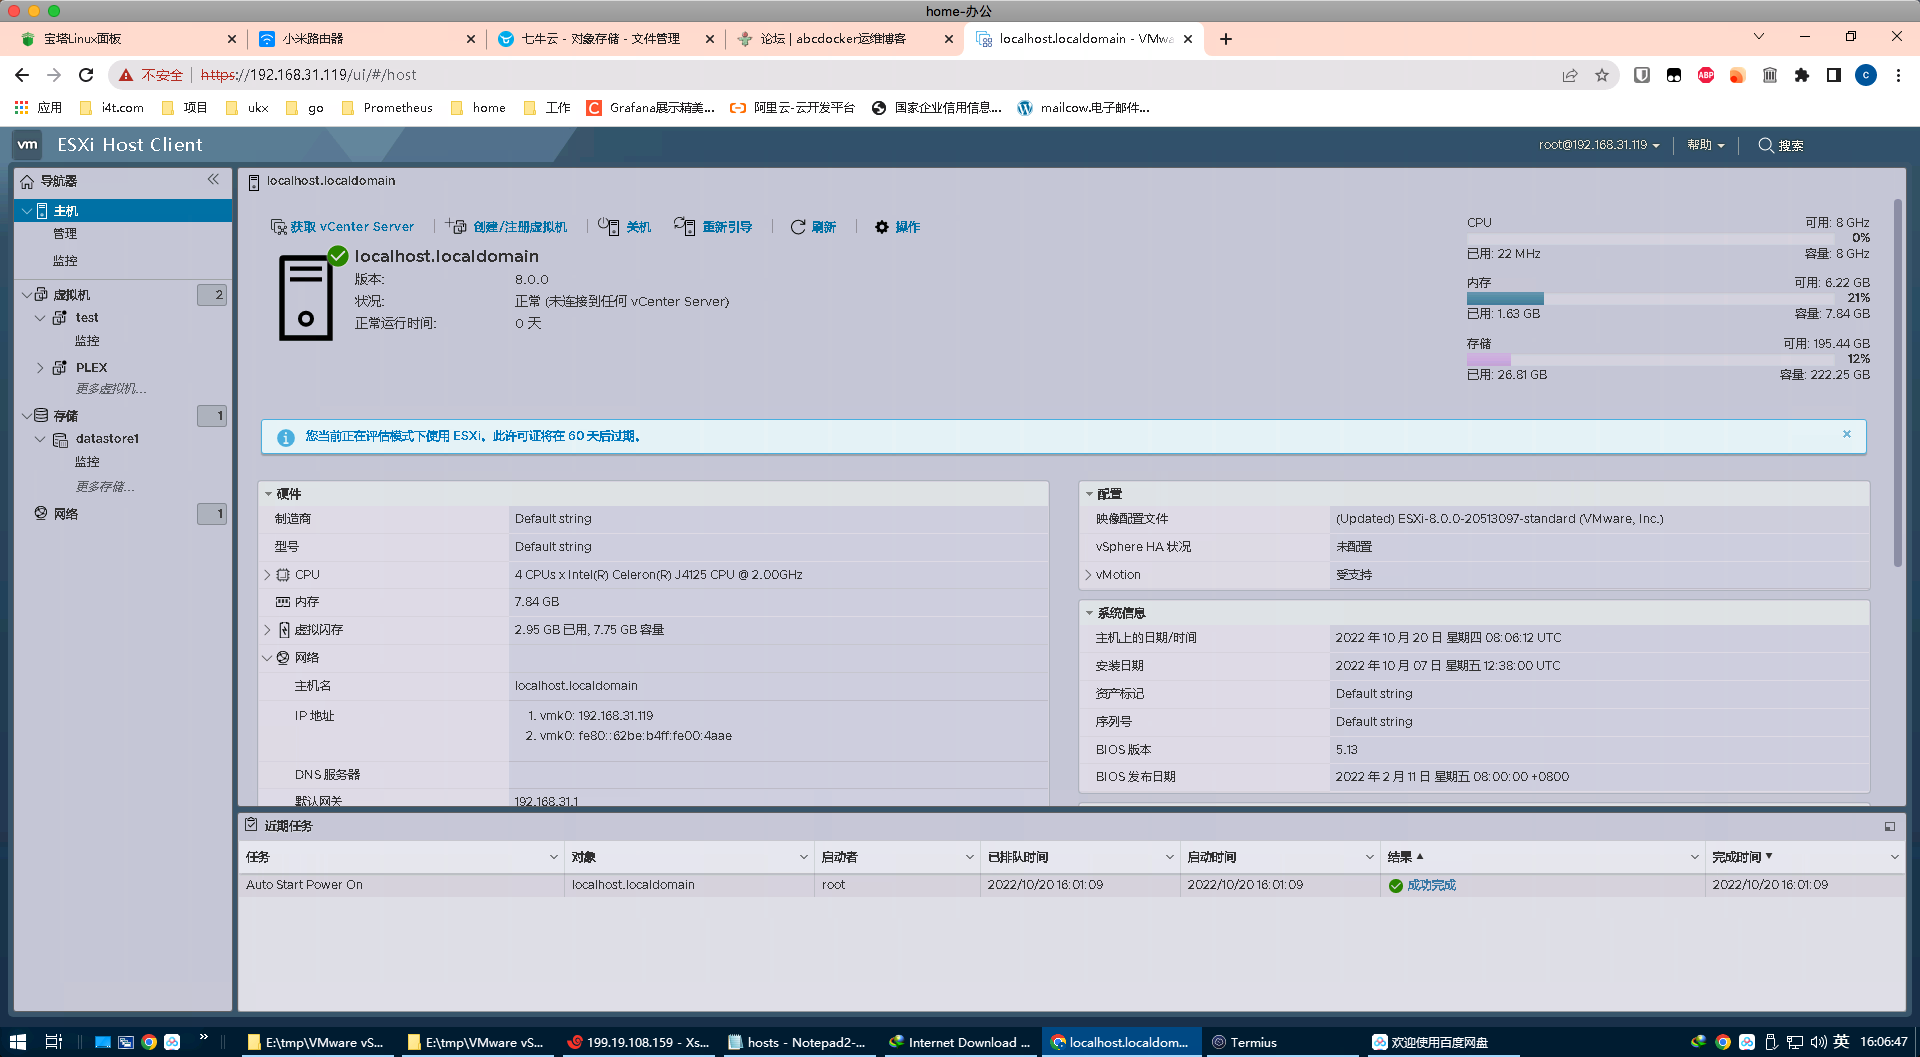The width and height of the screenshot is (1920, 1057).
Task: Select Manage (管理) under Host
Action: (x=65, y=234)
